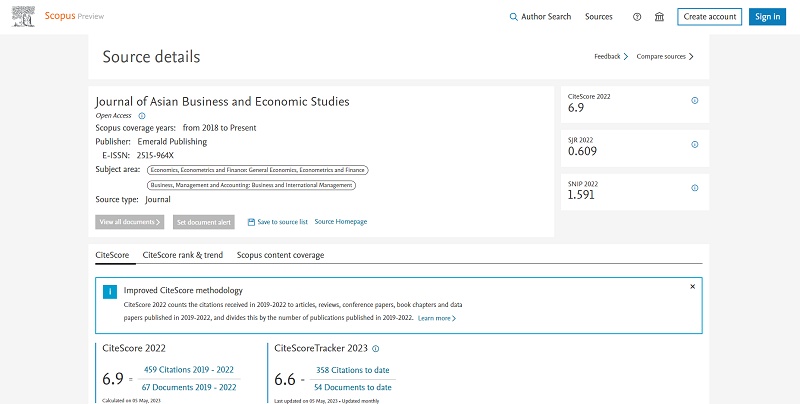Click View all documents button
The image size is (800, 404).
[130, 222]
